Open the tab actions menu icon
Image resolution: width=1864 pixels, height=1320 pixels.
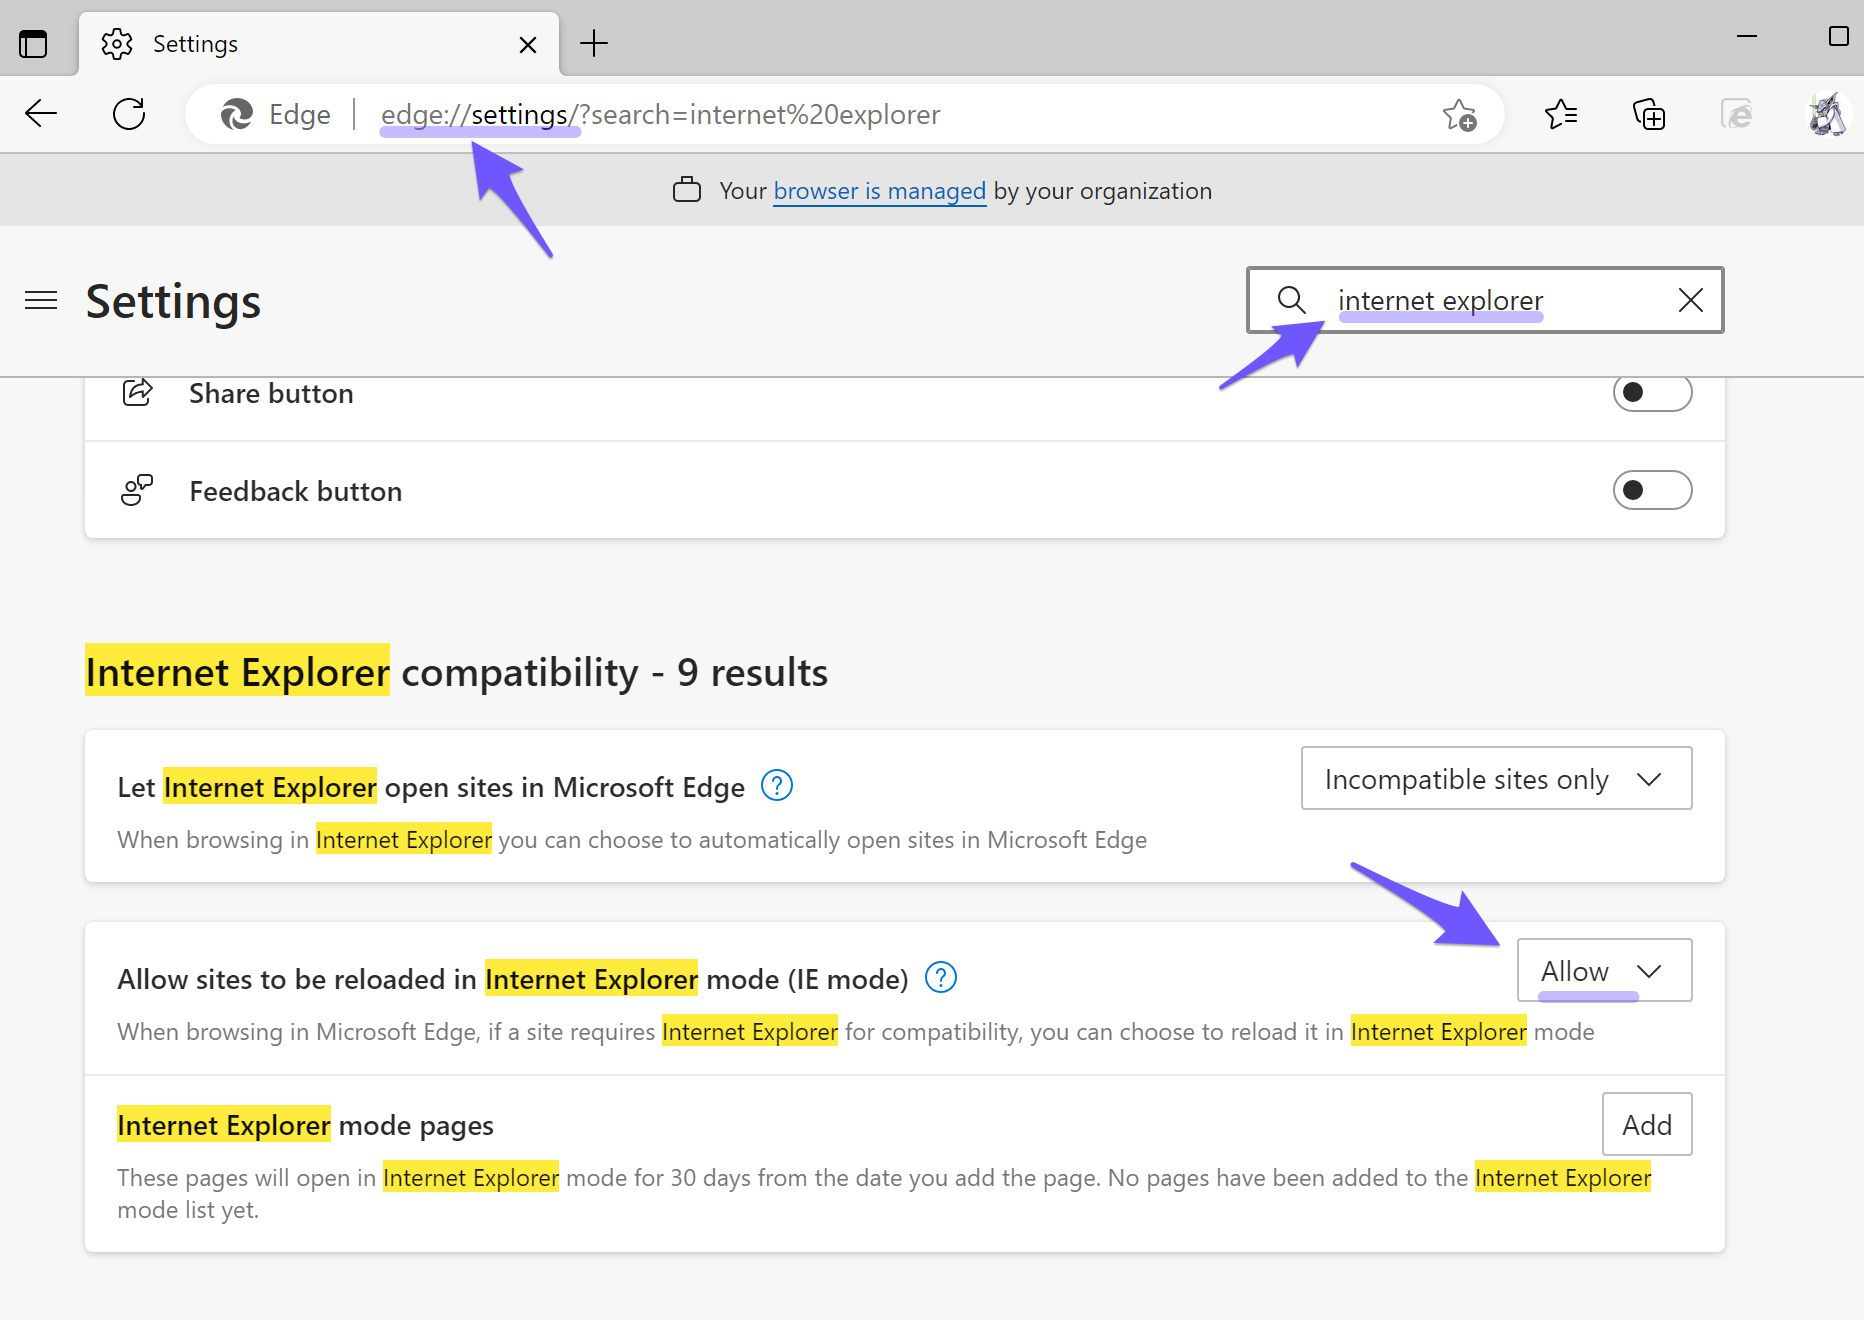33,44
